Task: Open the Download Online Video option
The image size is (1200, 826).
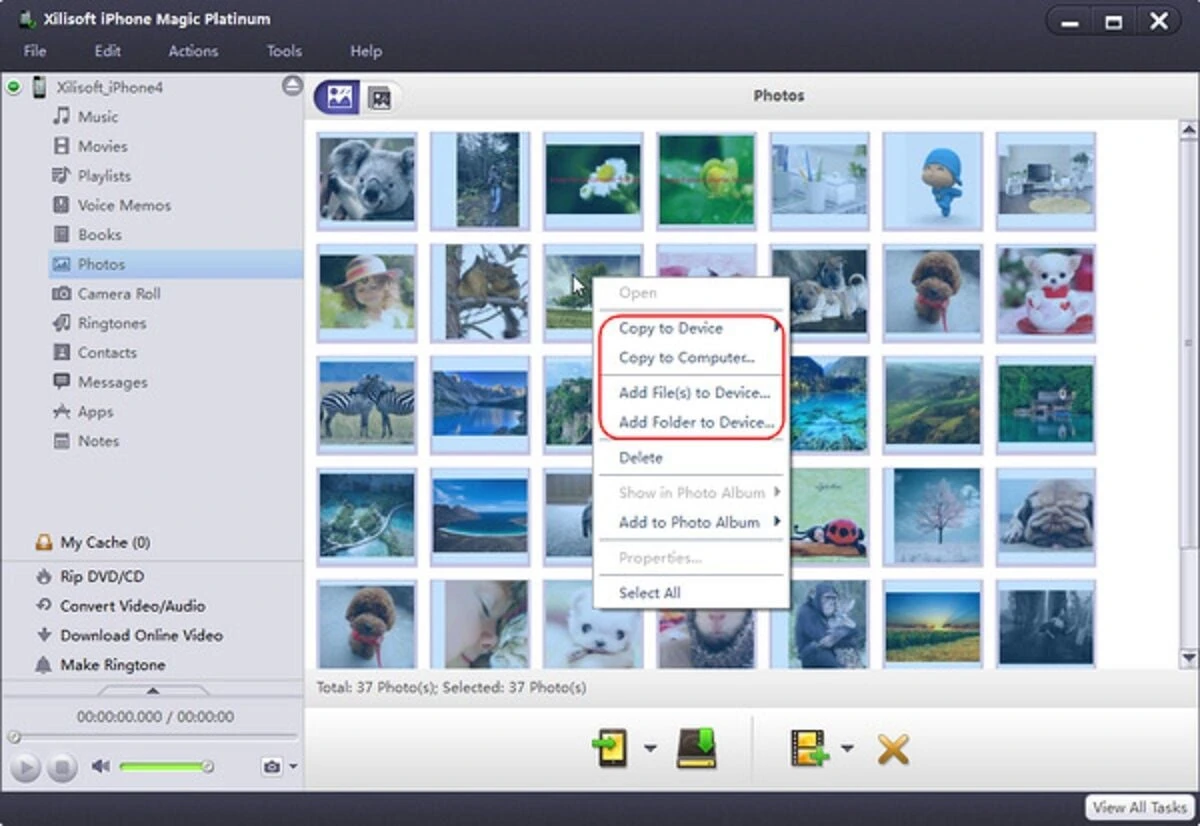Action: (141, 635)
